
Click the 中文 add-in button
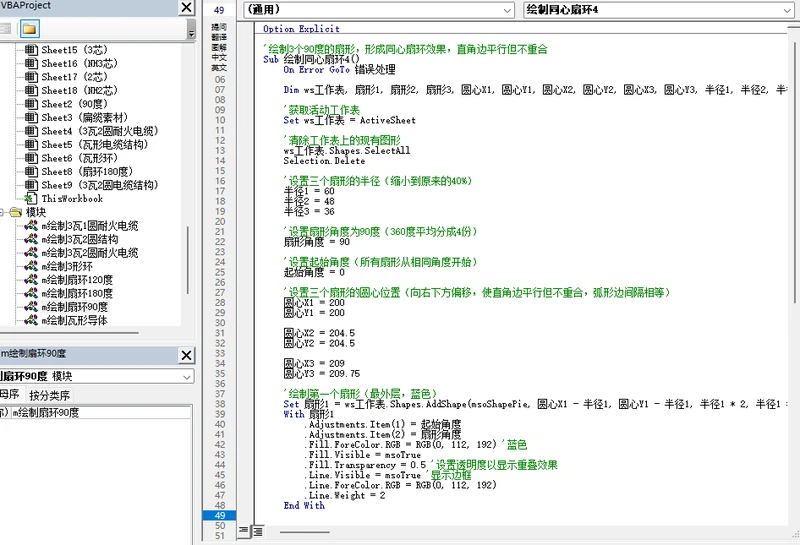tap(219, 58)
